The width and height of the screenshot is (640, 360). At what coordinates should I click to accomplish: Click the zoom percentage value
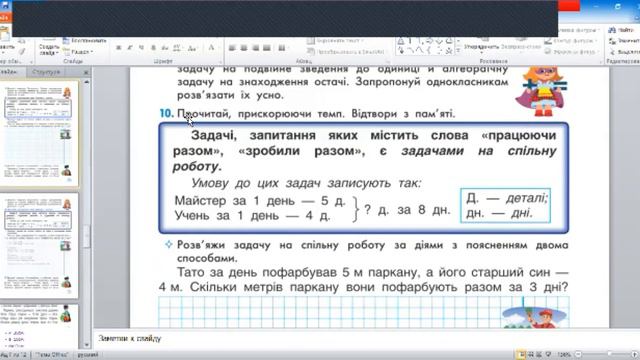[x=564, y=355]
